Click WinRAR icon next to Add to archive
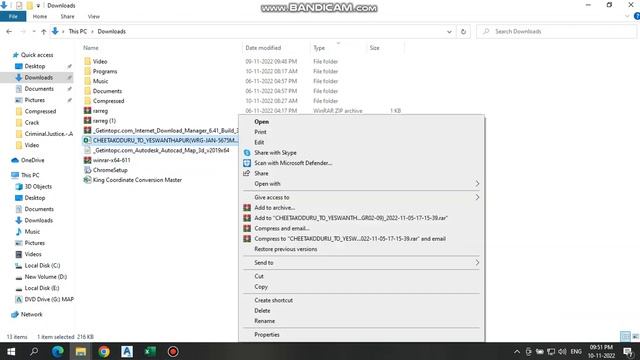Viewport: 640px width, 360px height. click(x=247, y=207)
